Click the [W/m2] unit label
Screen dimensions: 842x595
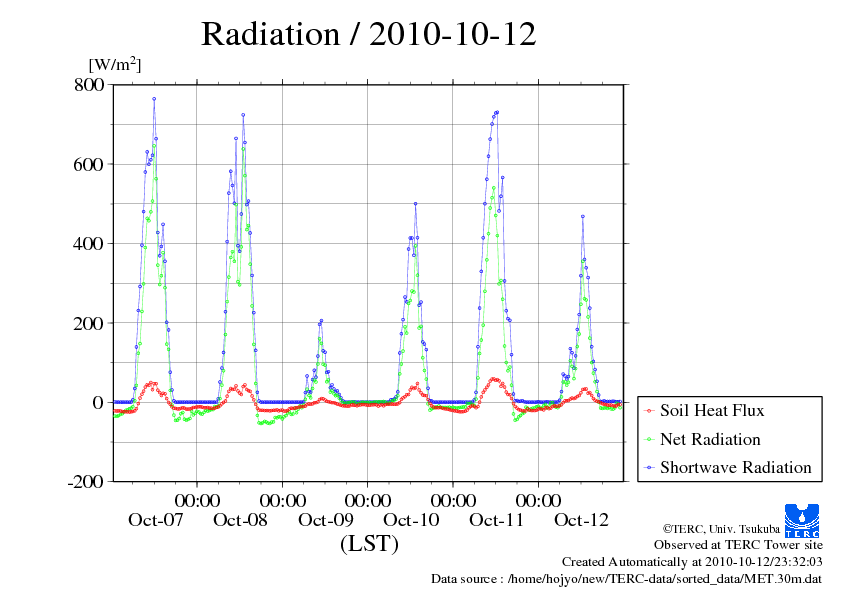(114, 64)
